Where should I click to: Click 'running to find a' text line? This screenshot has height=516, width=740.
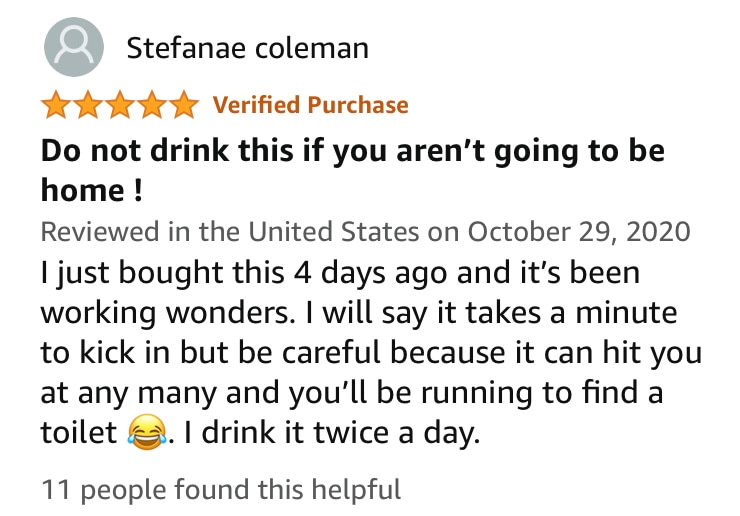pos(542,393)
